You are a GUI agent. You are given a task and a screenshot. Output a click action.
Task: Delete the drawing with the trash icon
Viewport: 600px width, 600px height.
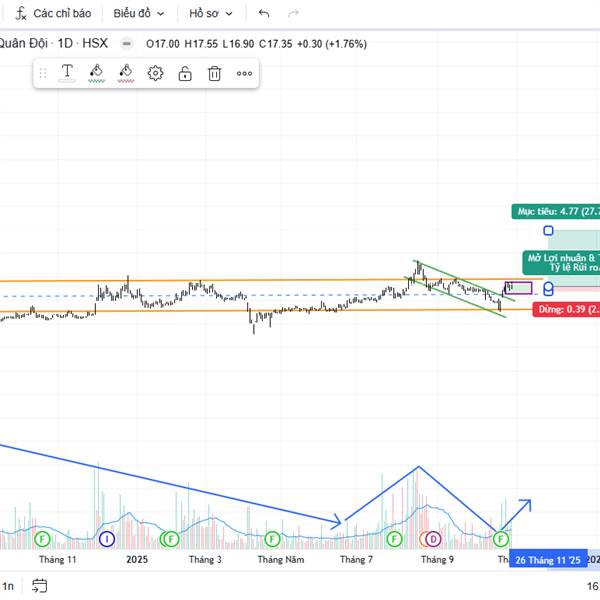pyautogui.click(x=214, y=73)
